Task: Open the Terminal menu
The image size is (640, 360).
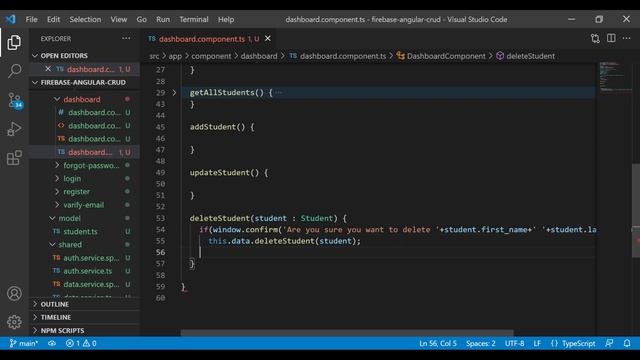Action: pos(194,19)
